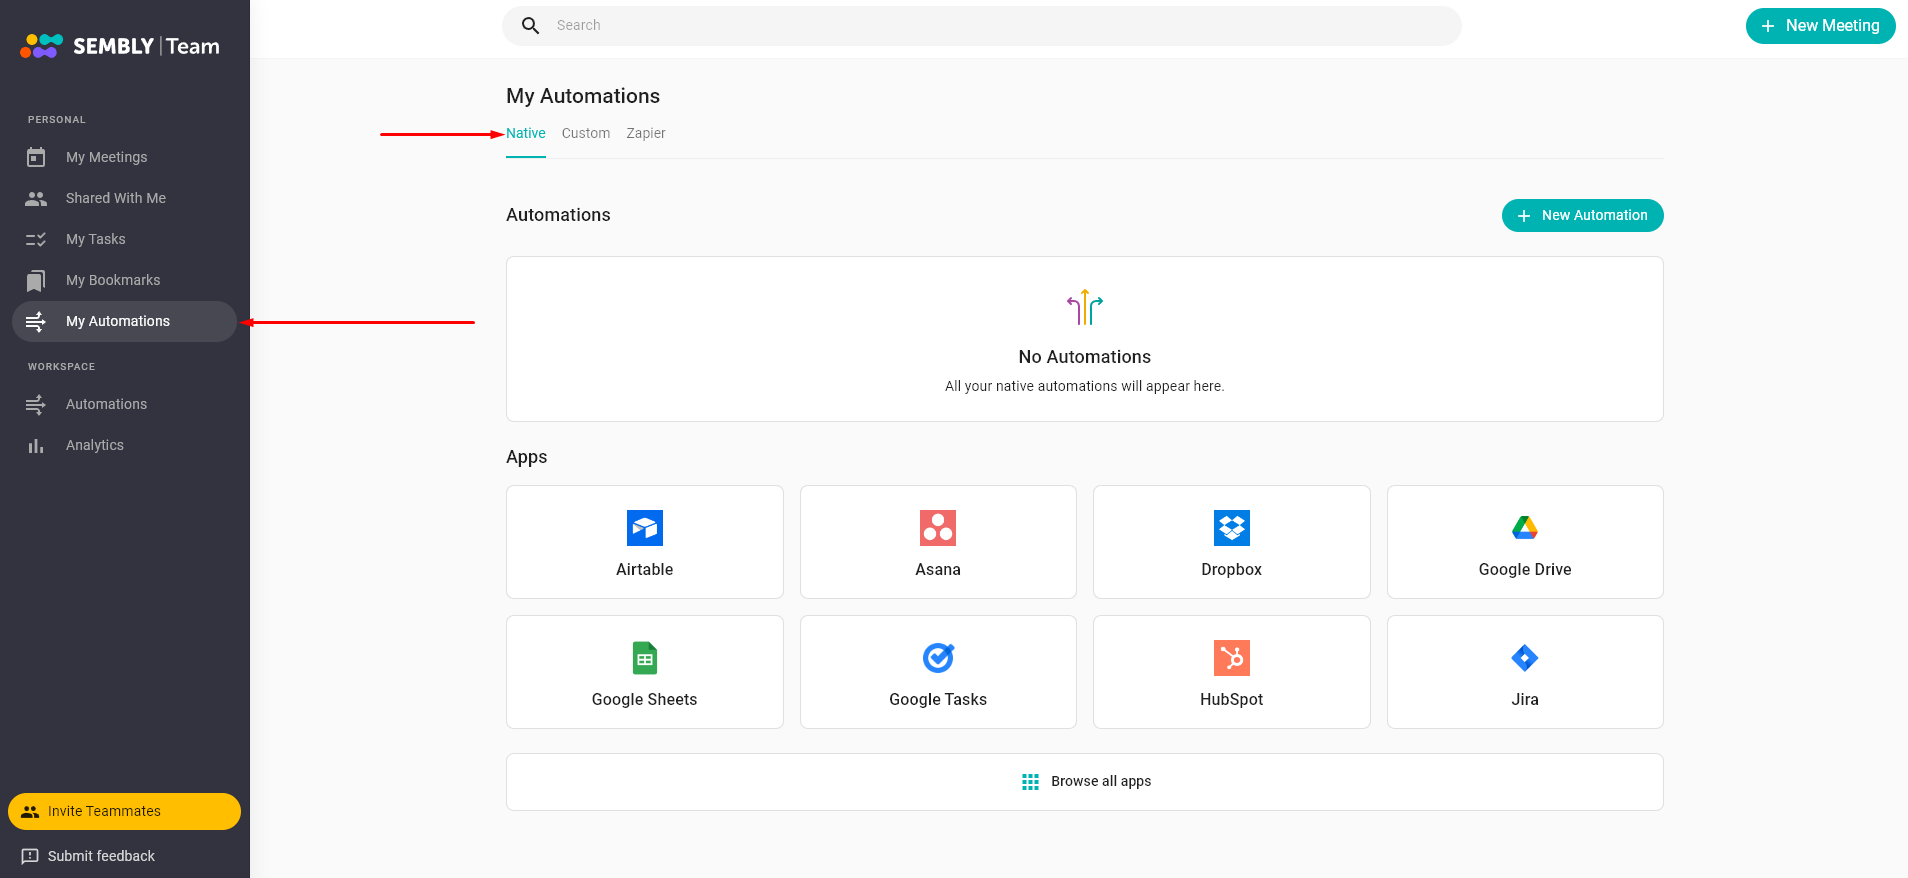Select My Automations menu item
The height and width of the screenshot is (878, 1908).
point(124,321)
